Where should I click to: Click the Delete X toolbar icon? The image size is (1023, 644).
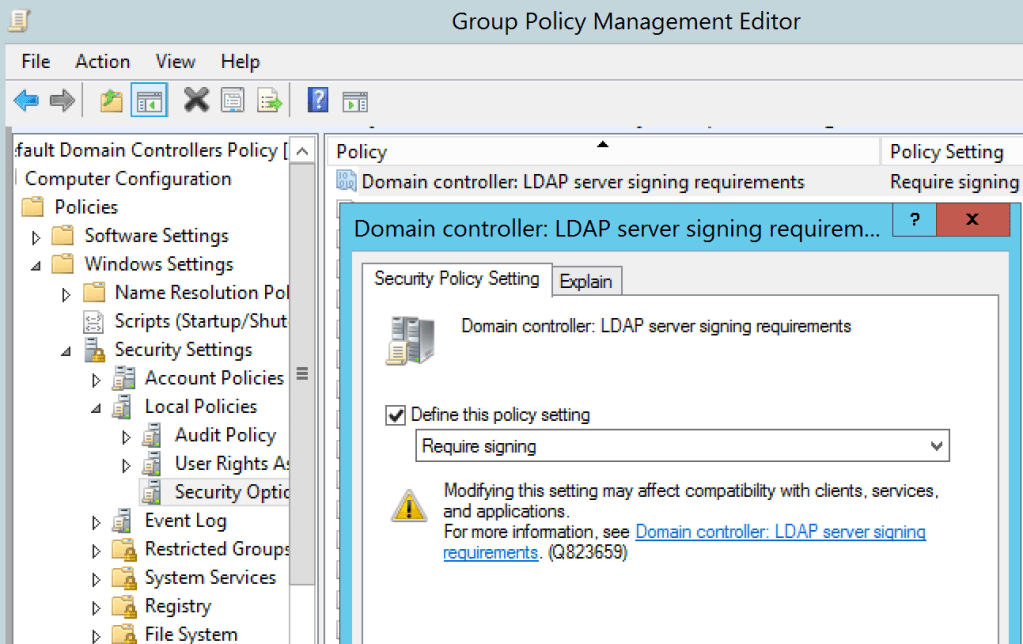(x=196, y=100)
